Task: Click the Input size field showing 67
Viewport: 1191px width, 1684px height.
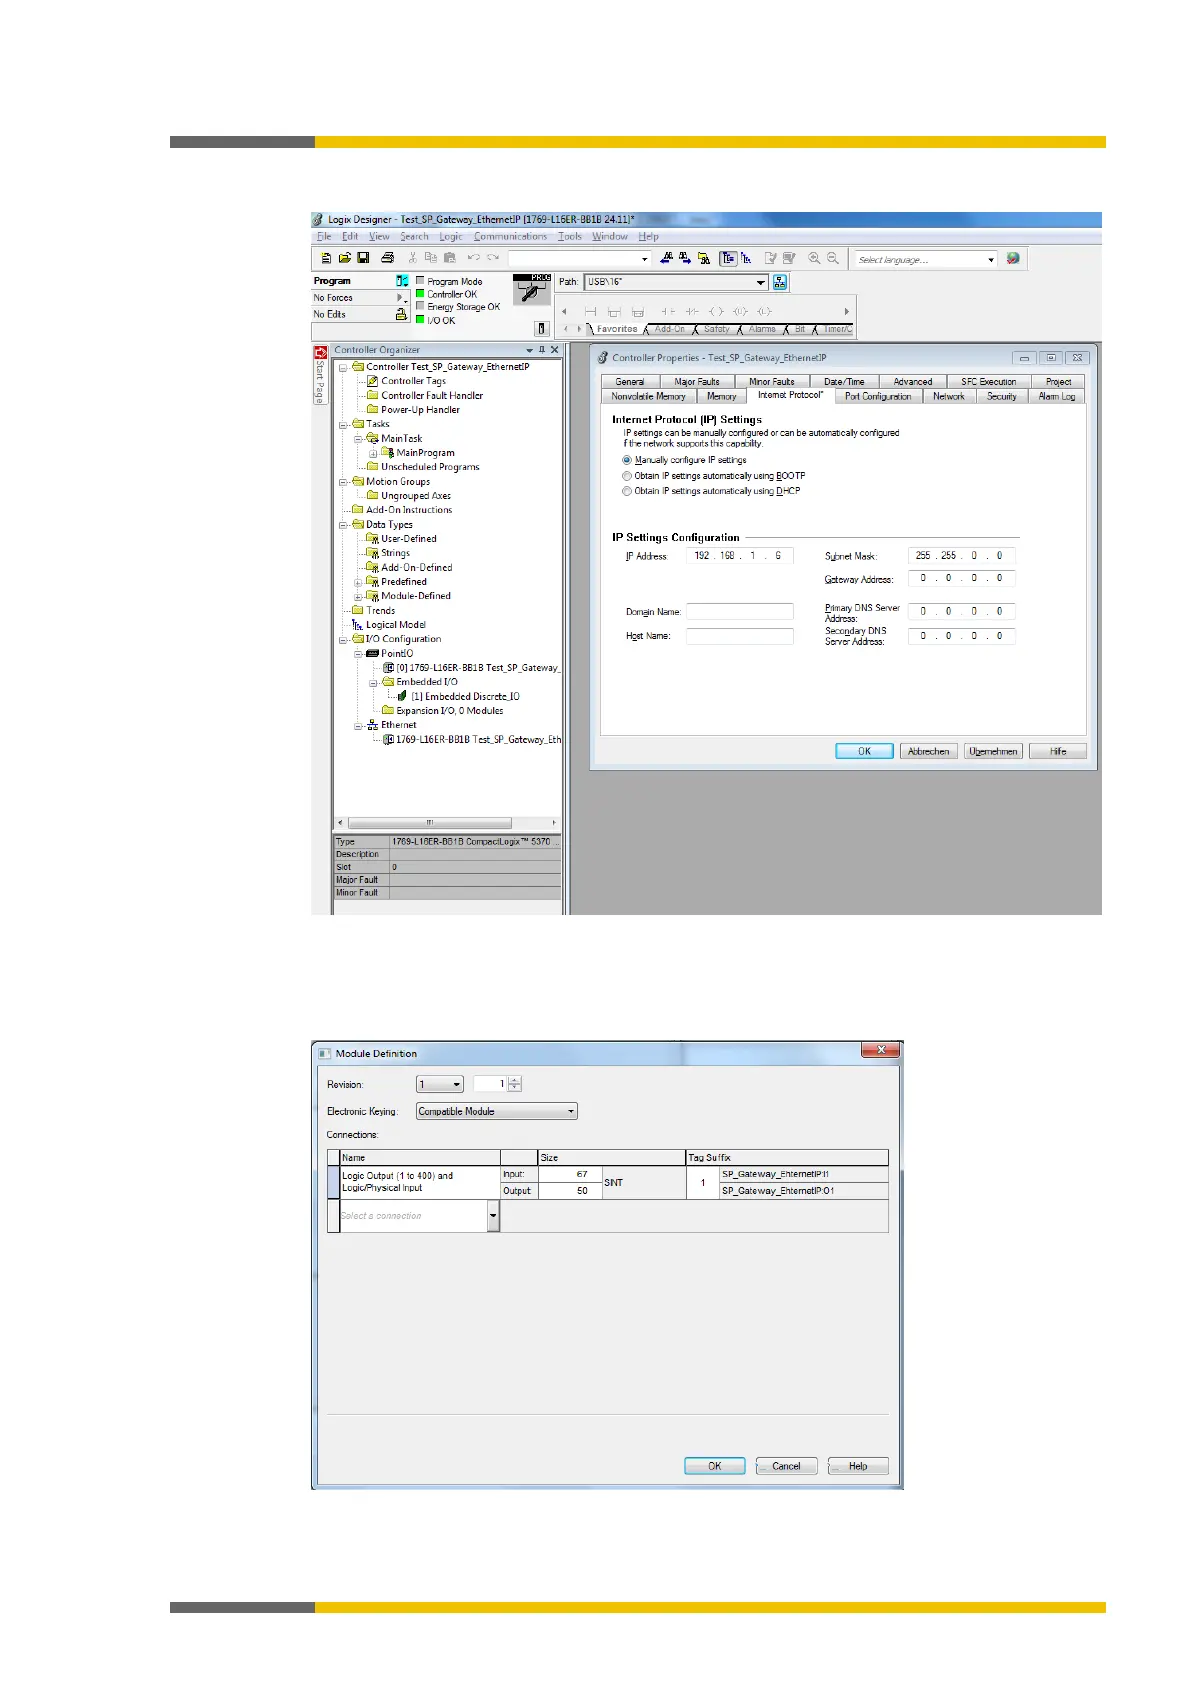Action: click(570, 1174)
